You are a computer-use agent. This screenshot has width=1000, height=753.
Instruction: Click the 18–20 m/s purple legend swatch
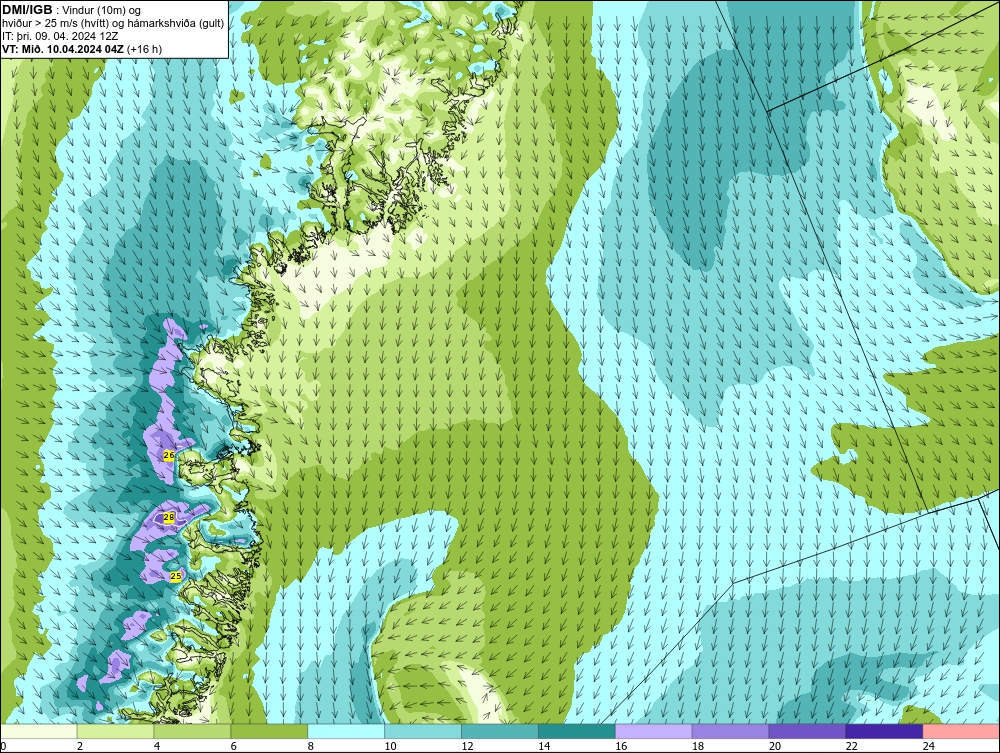click(x=730, y=731)
